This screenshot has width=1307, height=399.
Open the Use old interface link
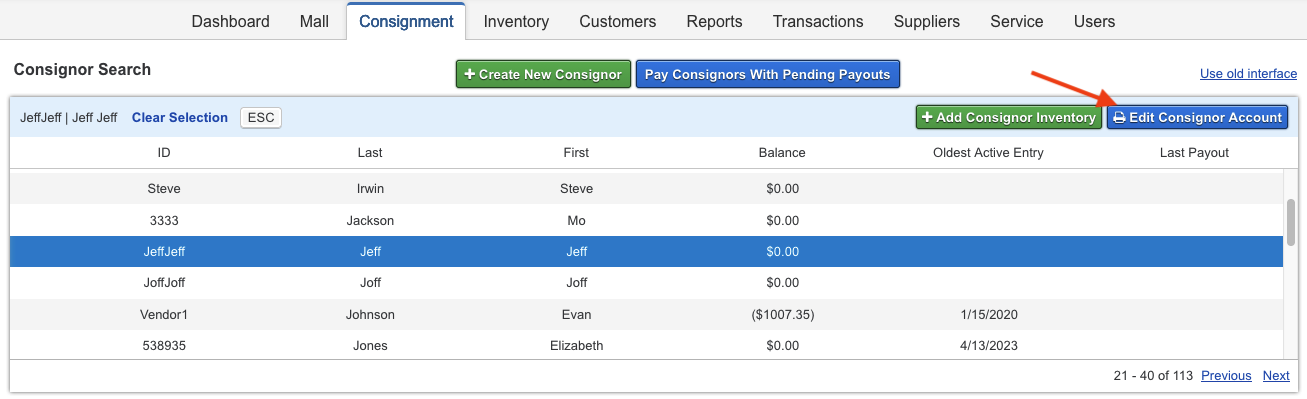click(1248, 75)
